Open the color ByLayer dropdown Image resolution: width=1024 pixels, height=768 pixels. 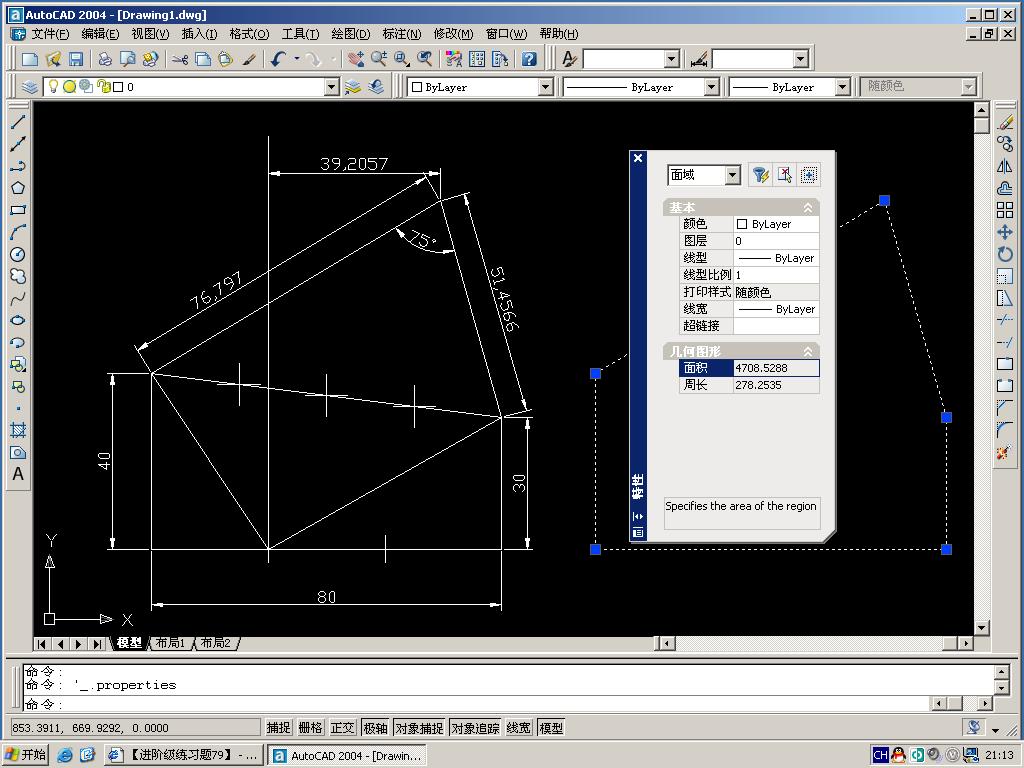coord(546,87)
